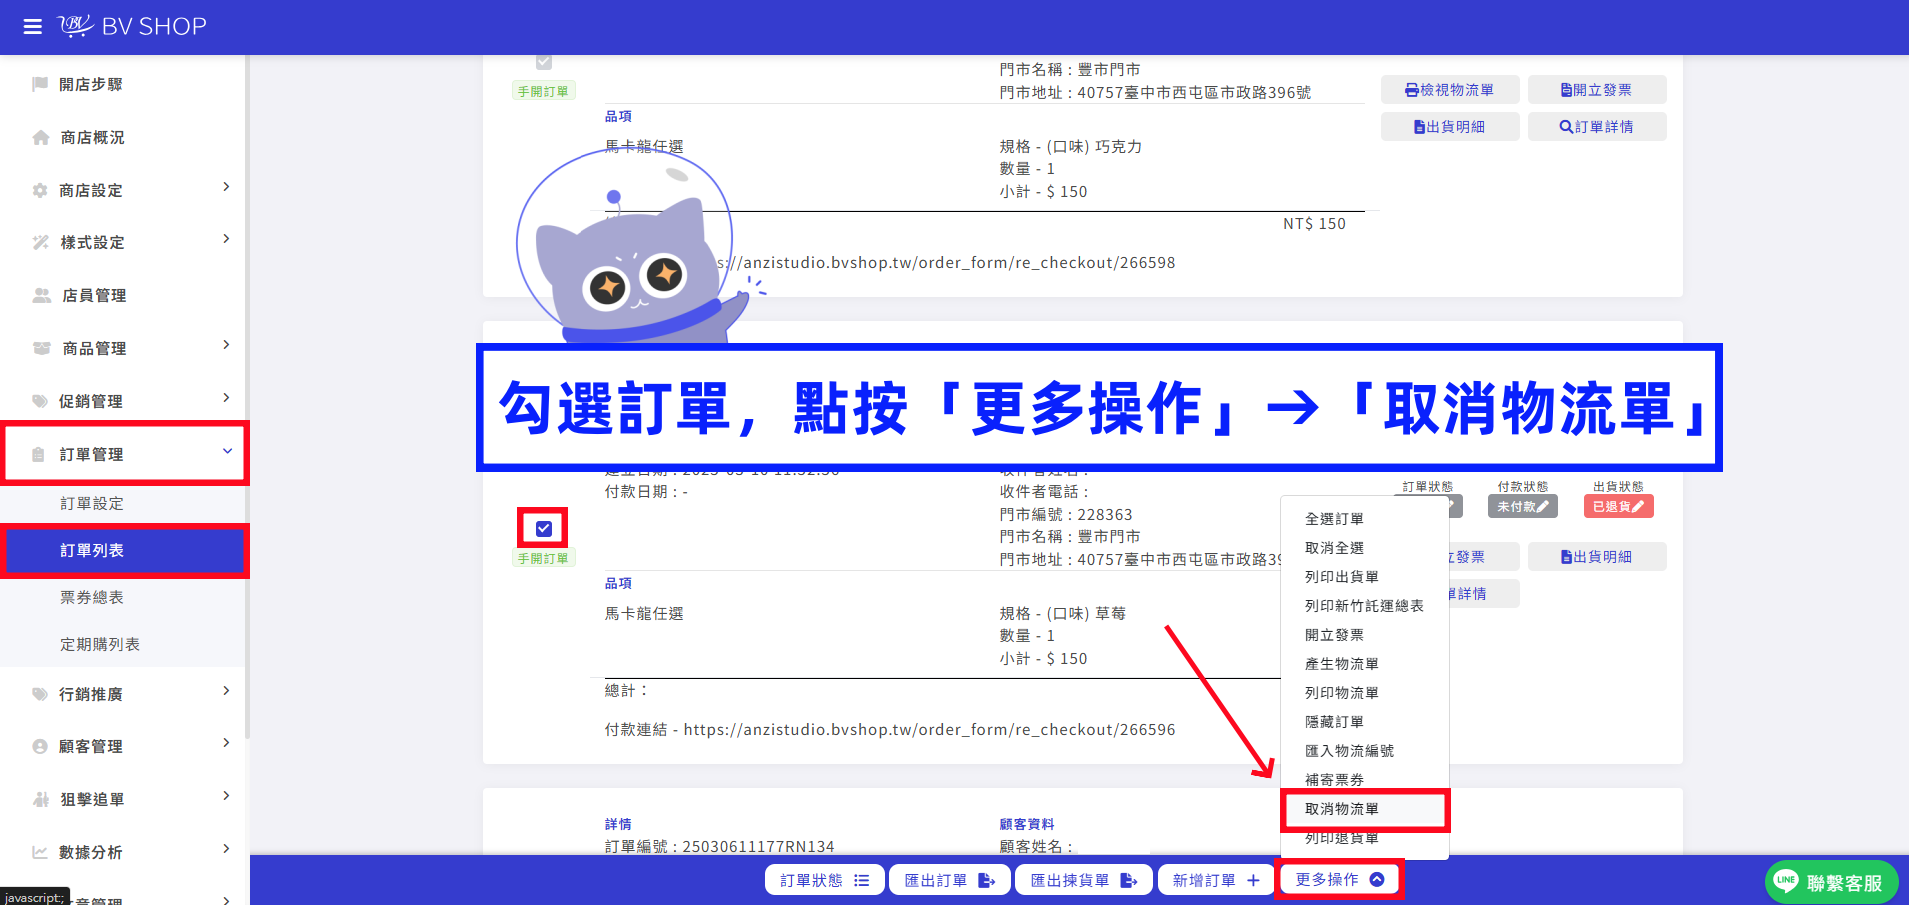Expand the 促銷管理 submenu chevron
The image size is (1909, 905).
click(x=226, y=398)
